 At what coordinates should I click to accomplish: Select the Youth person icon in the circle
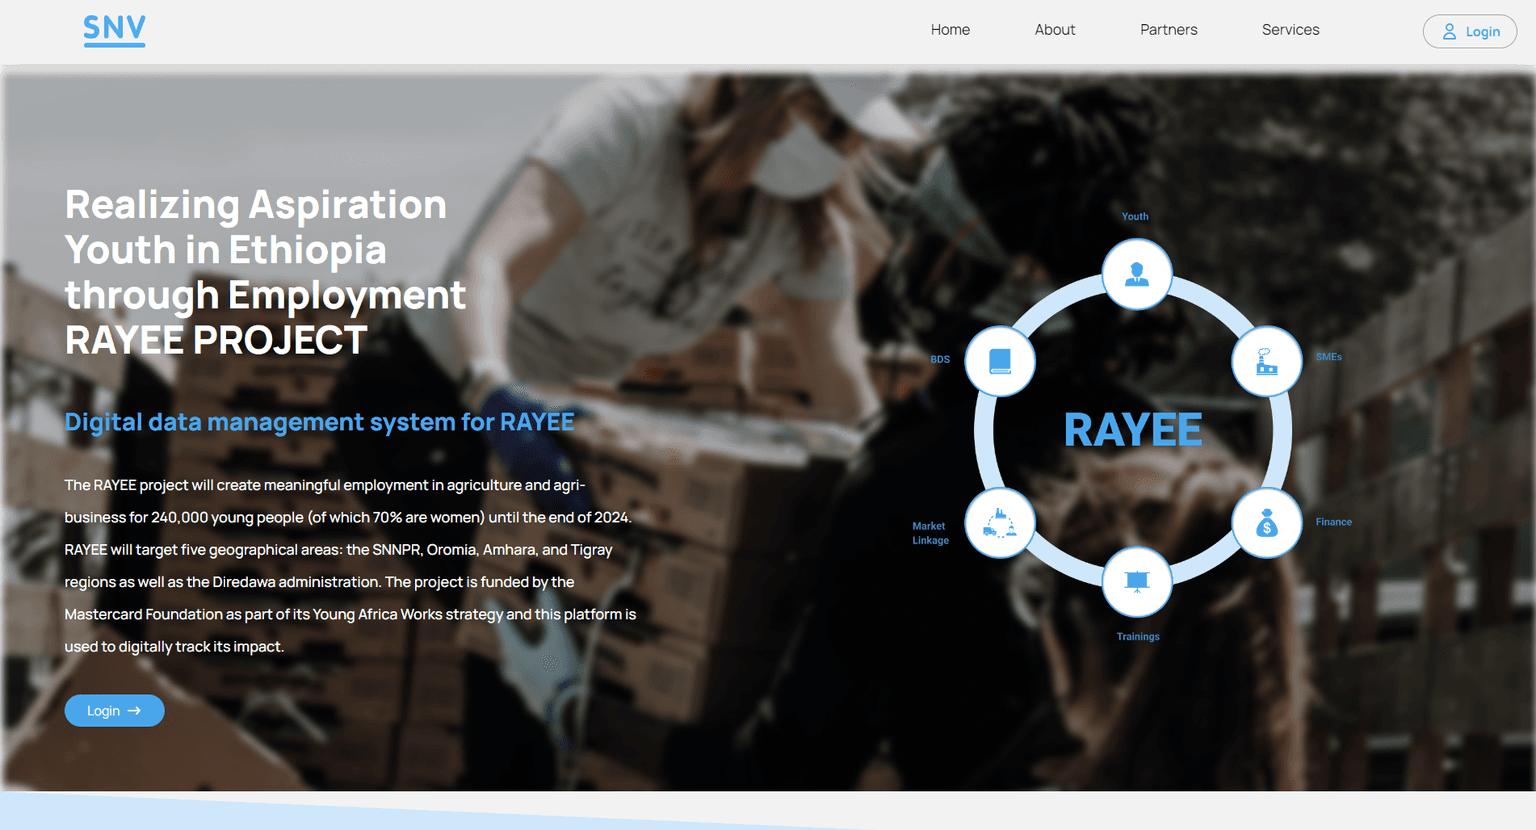(1136, 273)
